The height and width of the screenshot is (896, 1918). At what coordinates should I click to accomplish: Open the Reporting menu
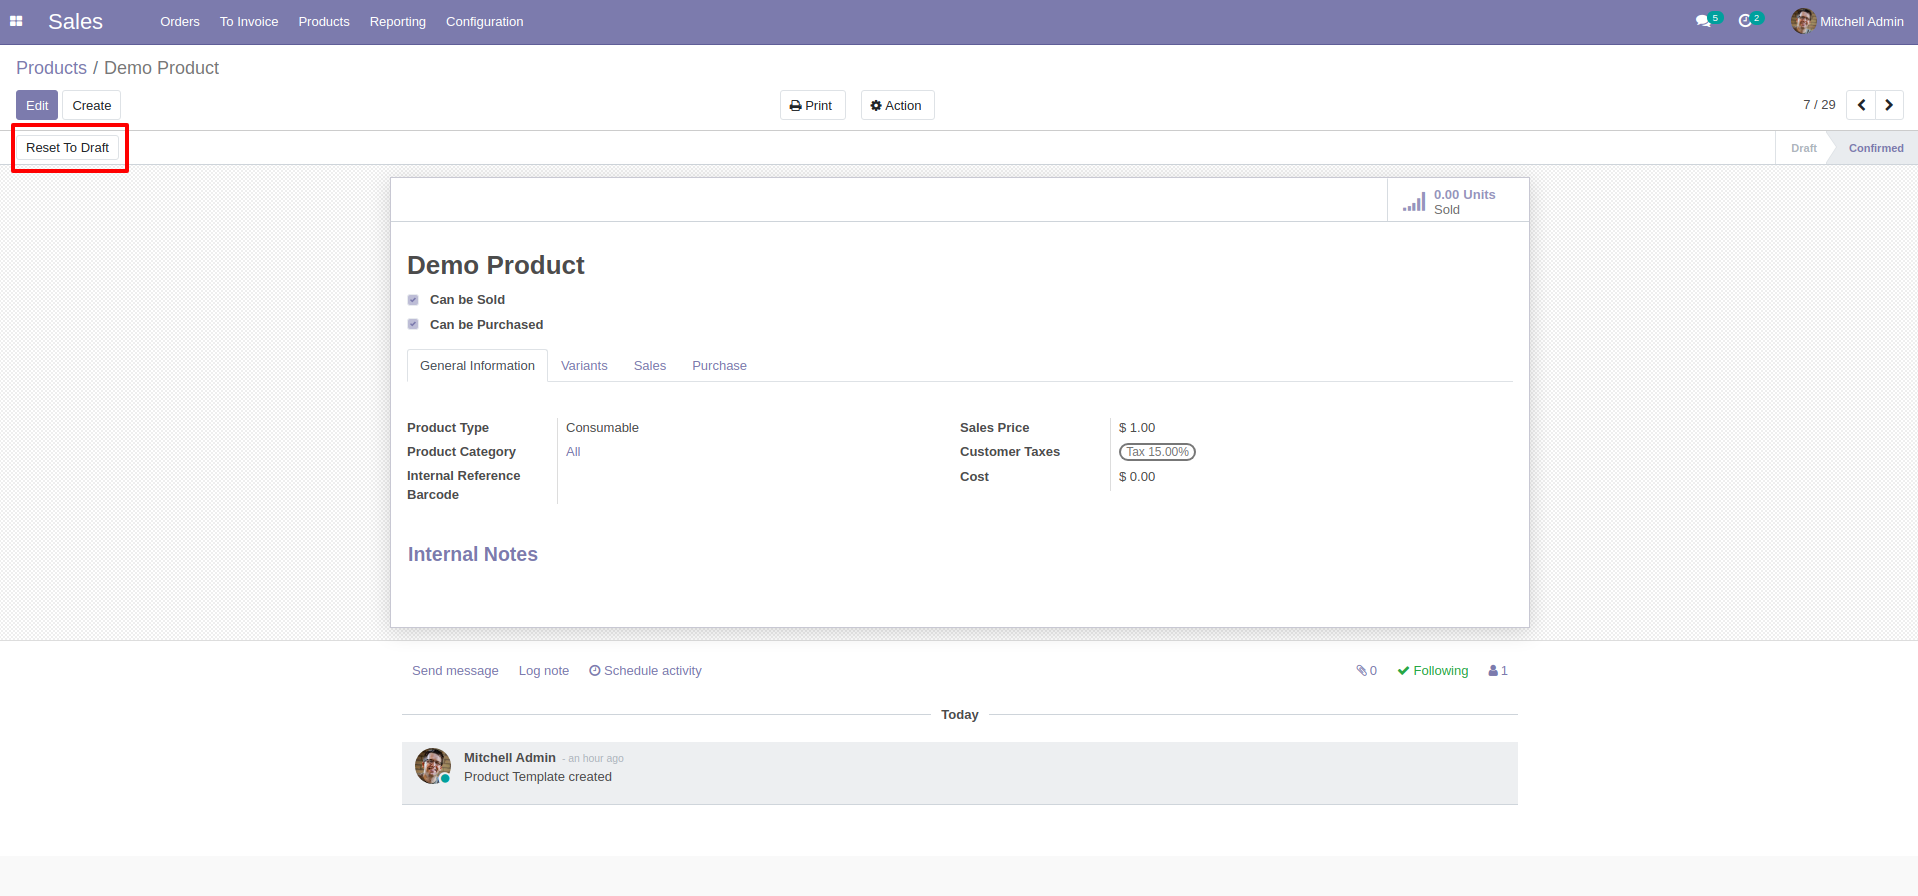(x=397, y=21)
